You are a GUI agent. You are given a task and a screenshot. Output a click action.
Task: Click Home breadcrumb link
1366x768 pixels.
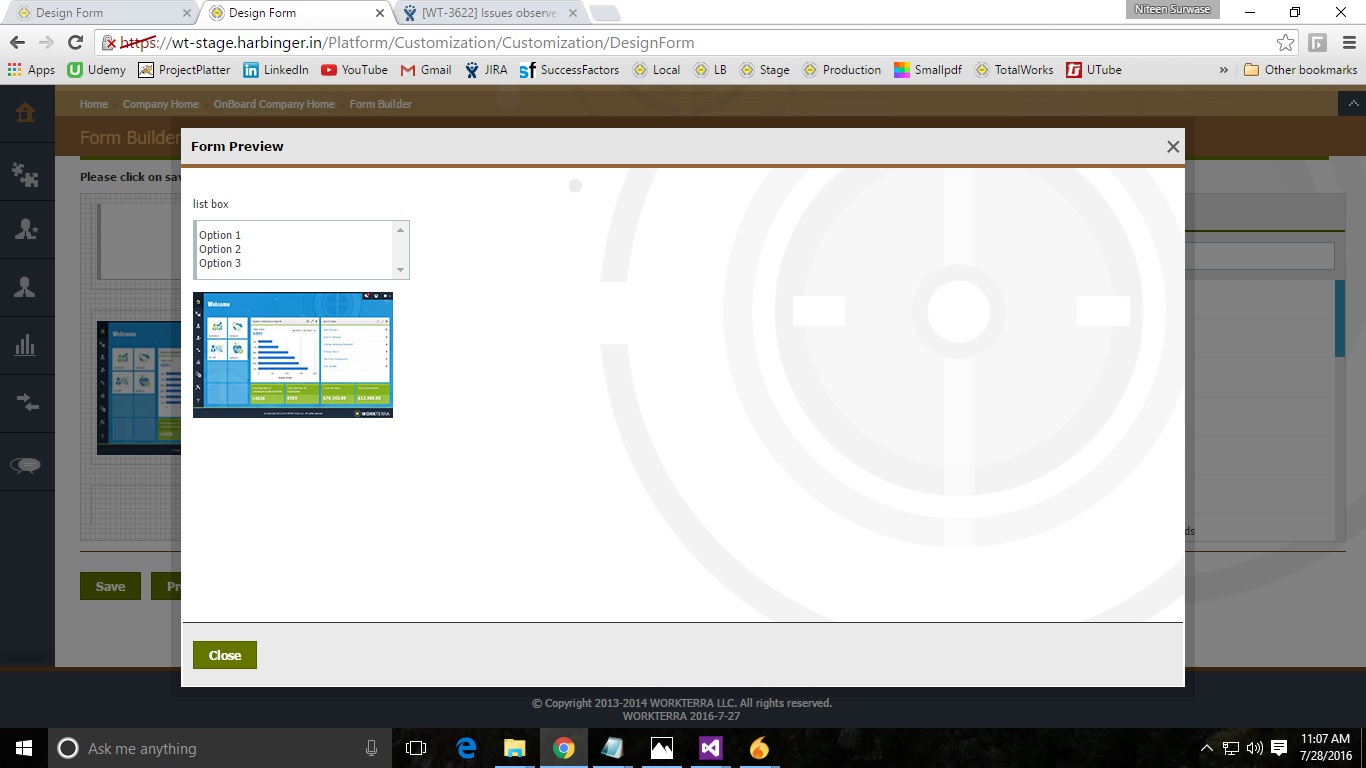(94, 104)
